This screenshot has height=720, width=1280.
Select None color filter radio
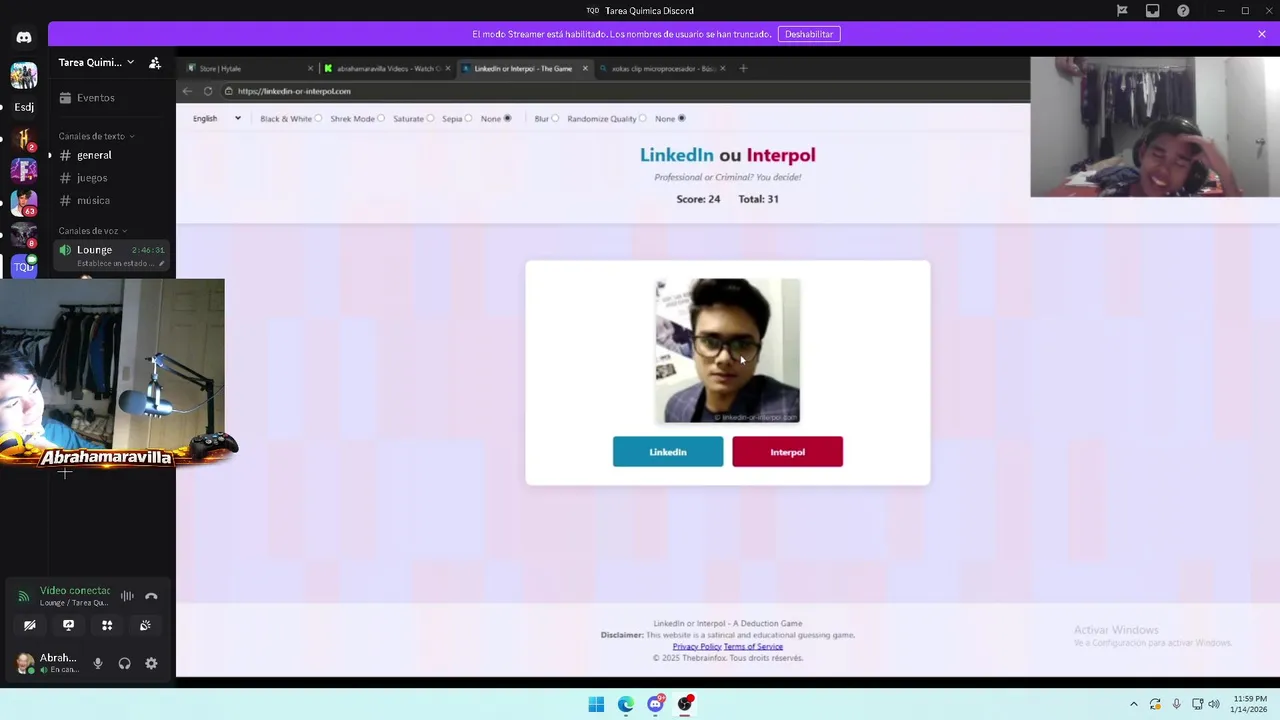click(507, 118)
